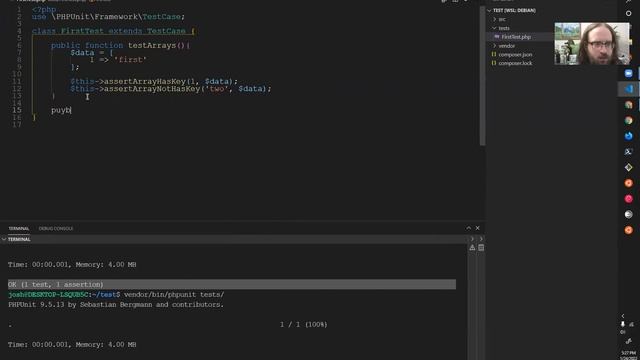Click highlighted 'OK (1 test, 1 assertion)' terminal line
The image size is (640, 360).
(232, 284)
